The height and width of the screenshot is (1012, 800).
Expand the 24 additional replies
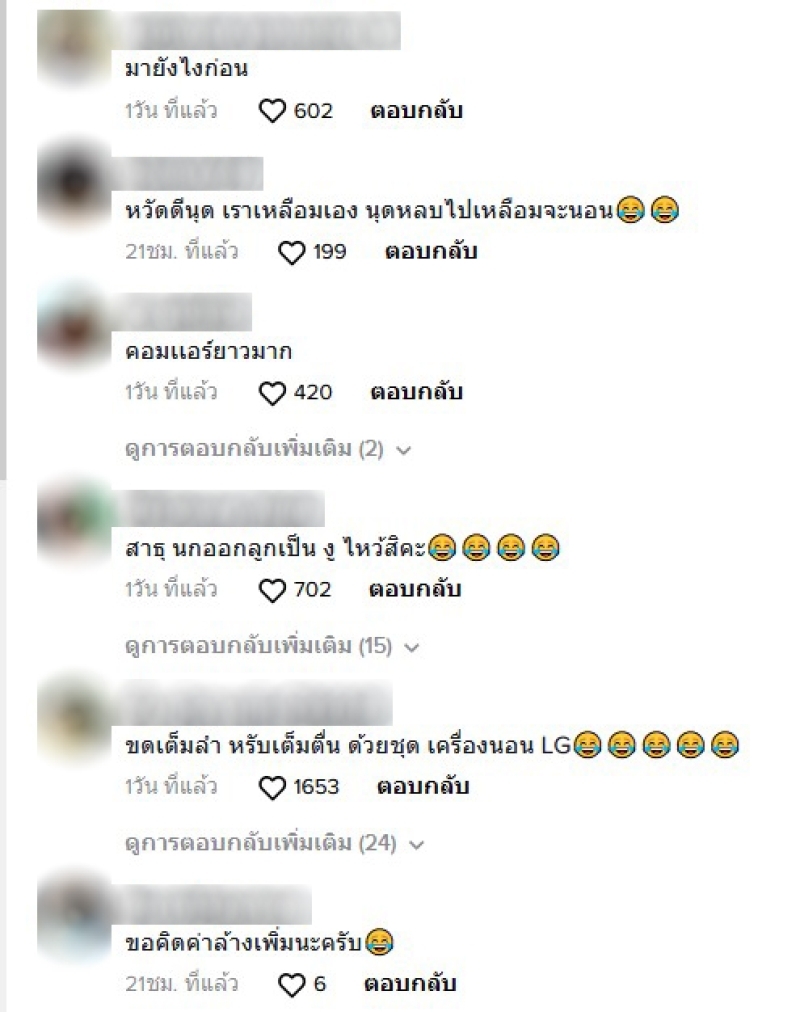[x=274, y=844]
